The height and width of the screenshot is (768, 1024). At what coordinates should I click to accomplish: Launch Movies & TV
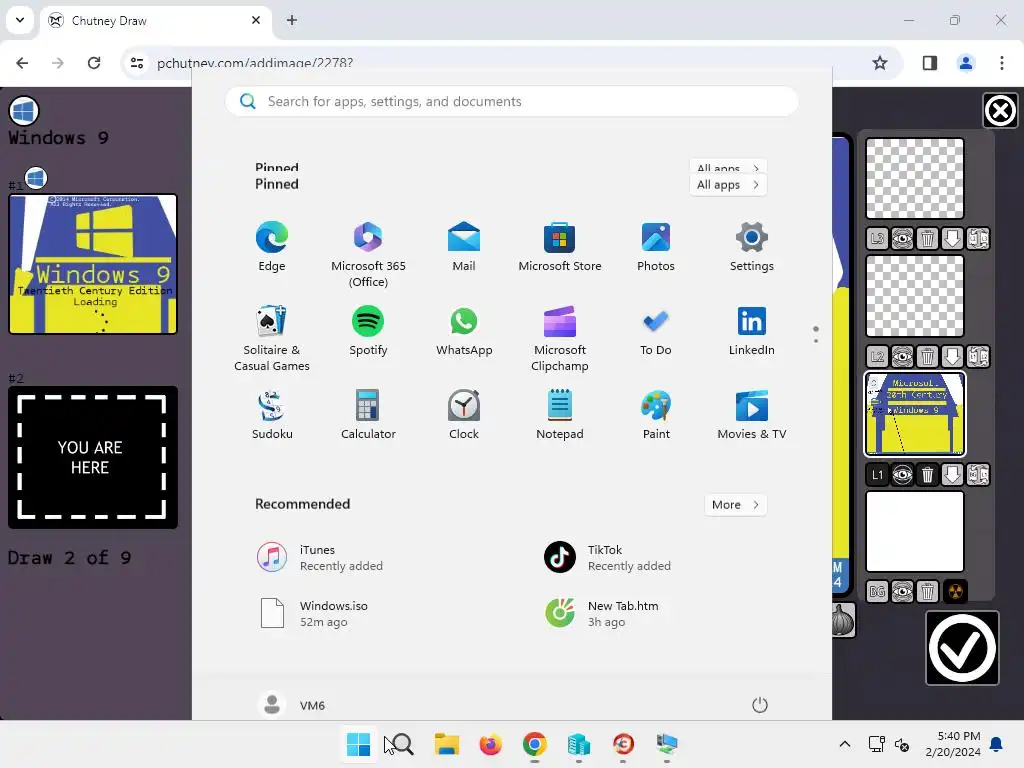752,415
